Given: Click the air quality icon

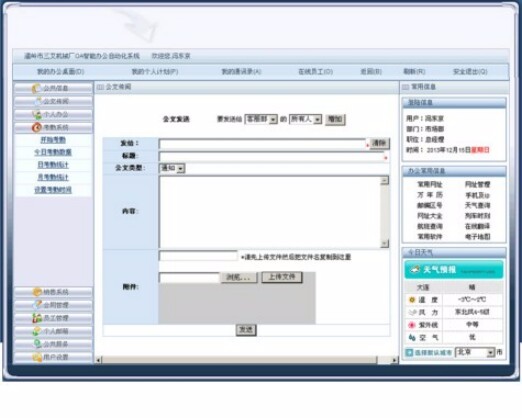Looking at the screenshot, I should point(412,338).
